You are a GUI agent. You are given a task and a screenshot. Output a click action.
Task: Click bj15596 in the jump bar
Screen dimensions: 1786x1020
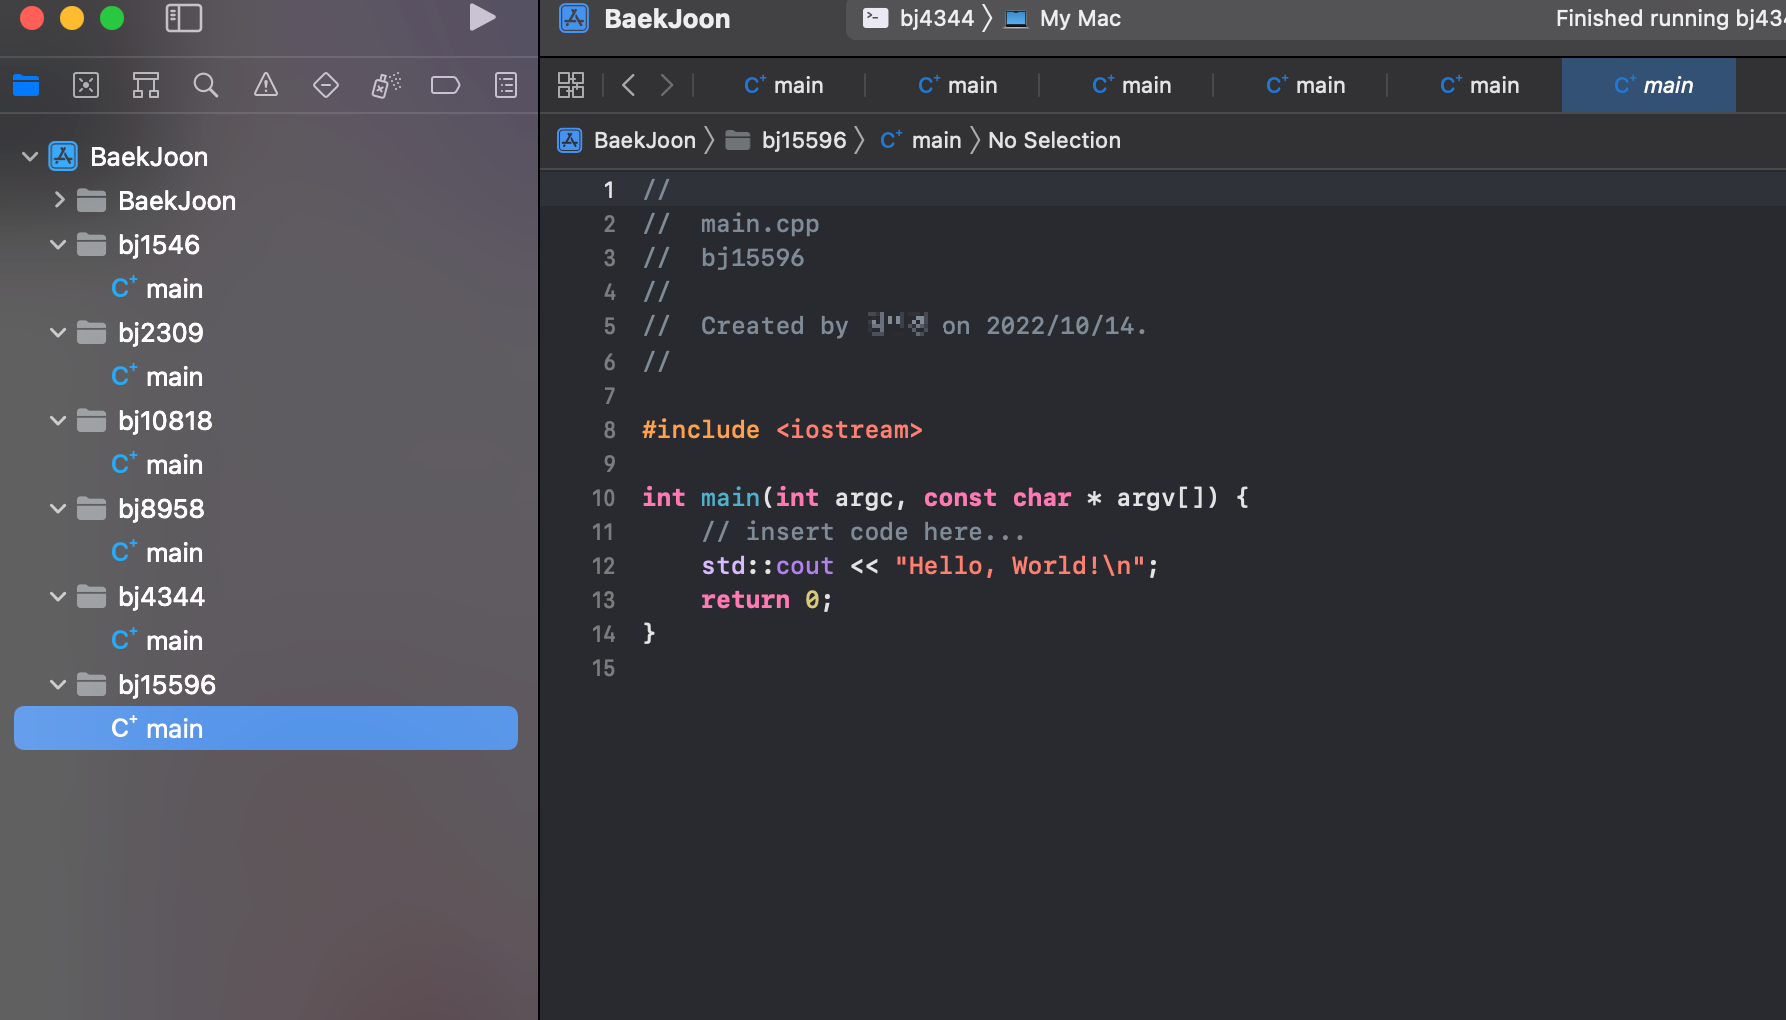click(787, 140)
